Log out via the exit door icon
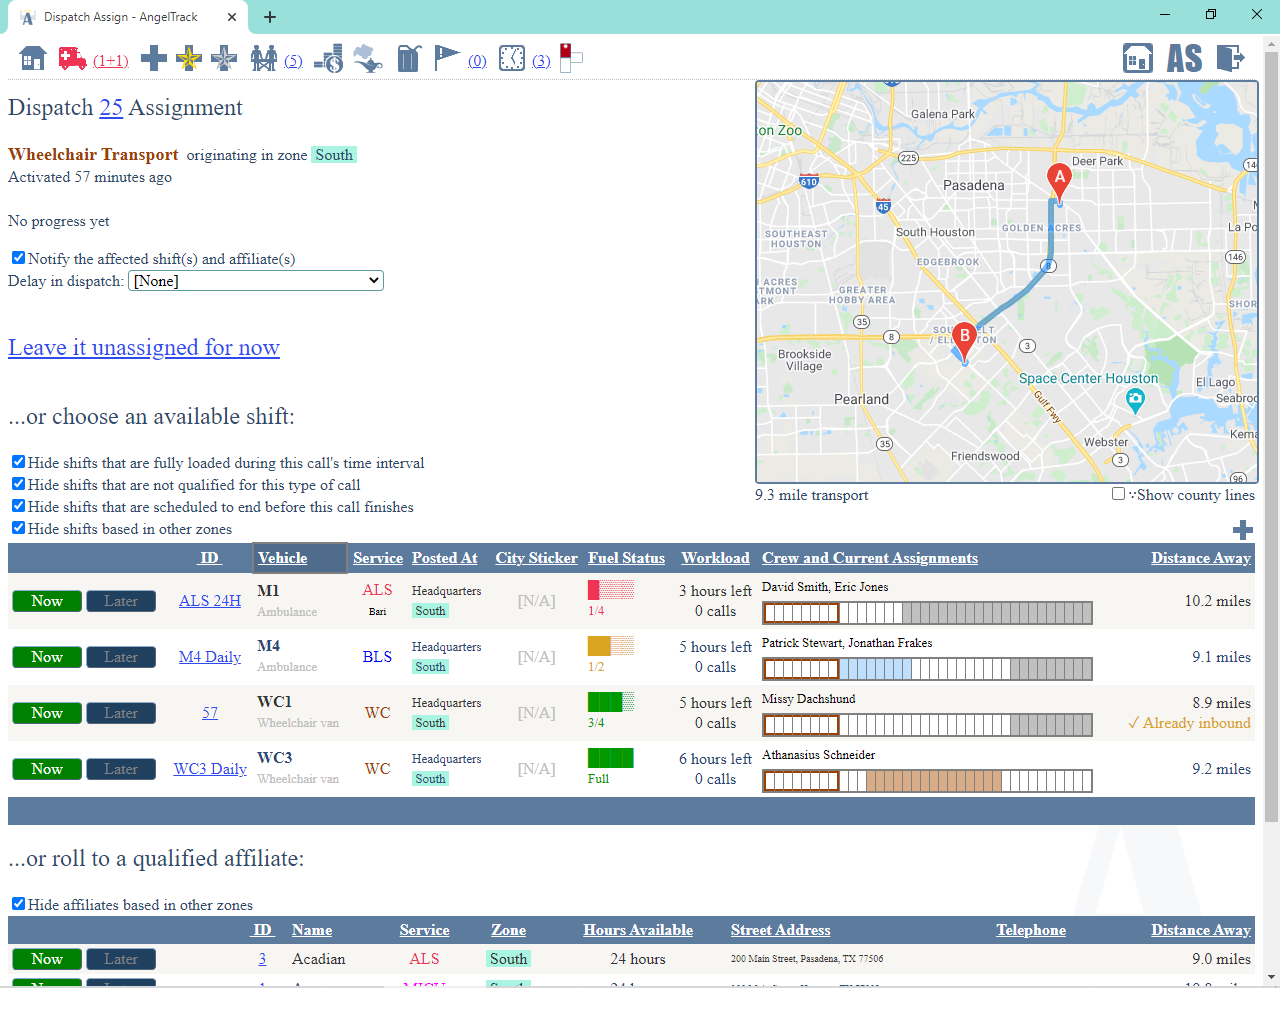This screenshot has height=1024, width=1280. coord(1232,58)
